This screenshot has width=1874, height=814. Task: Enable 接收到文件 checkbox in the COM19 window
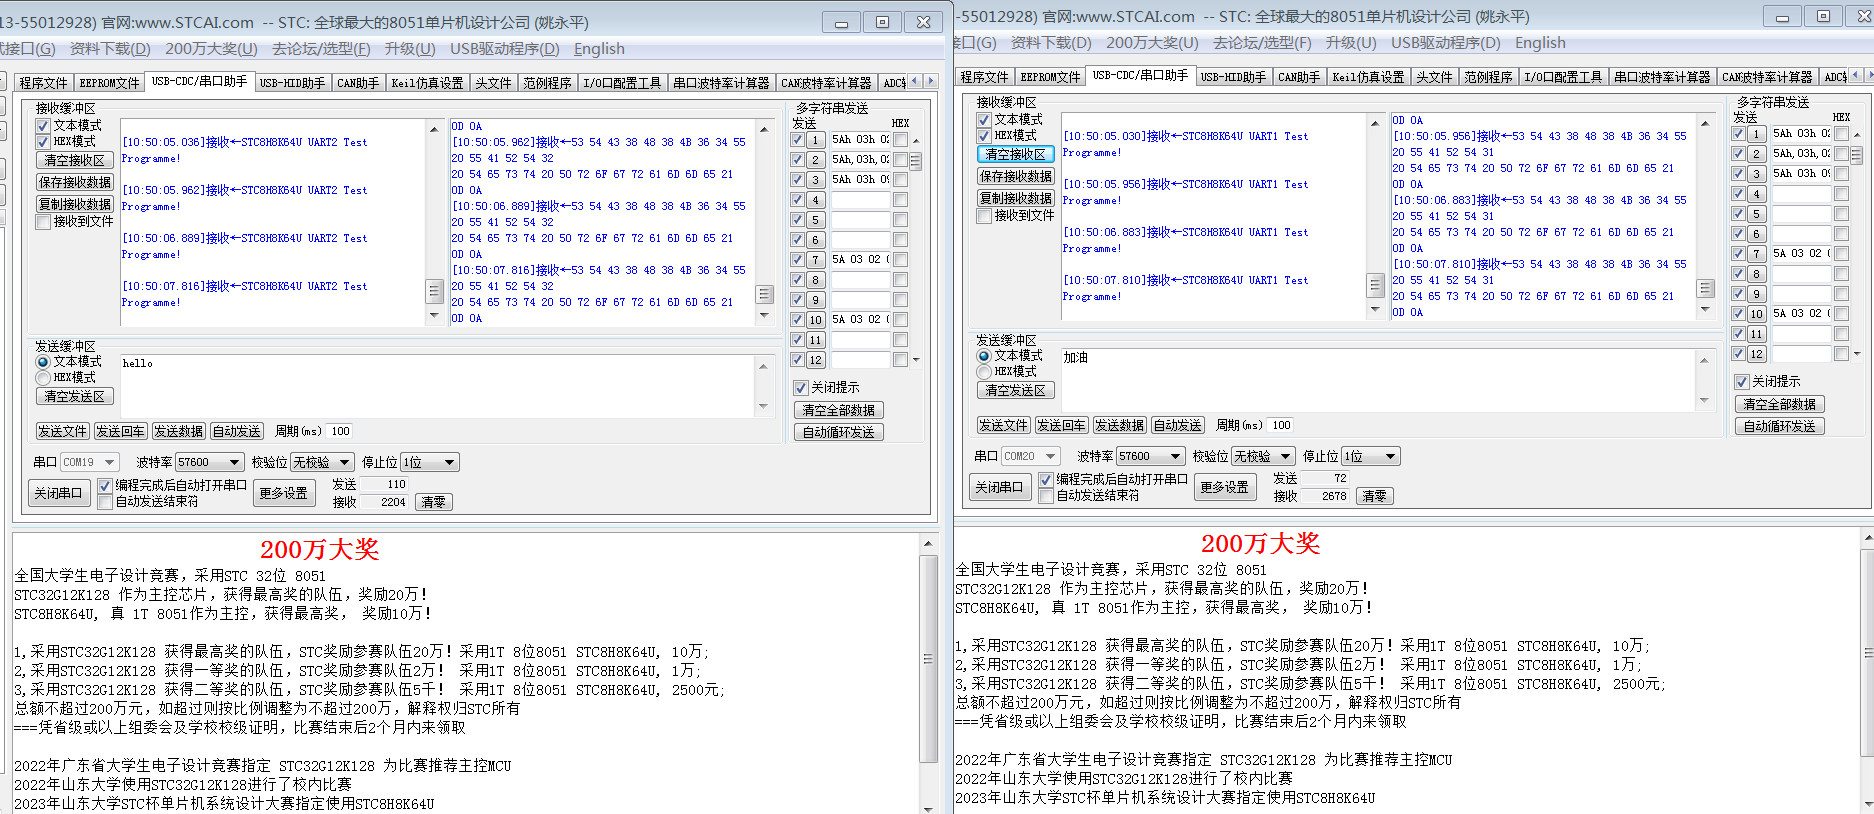[x=43, y=222]
